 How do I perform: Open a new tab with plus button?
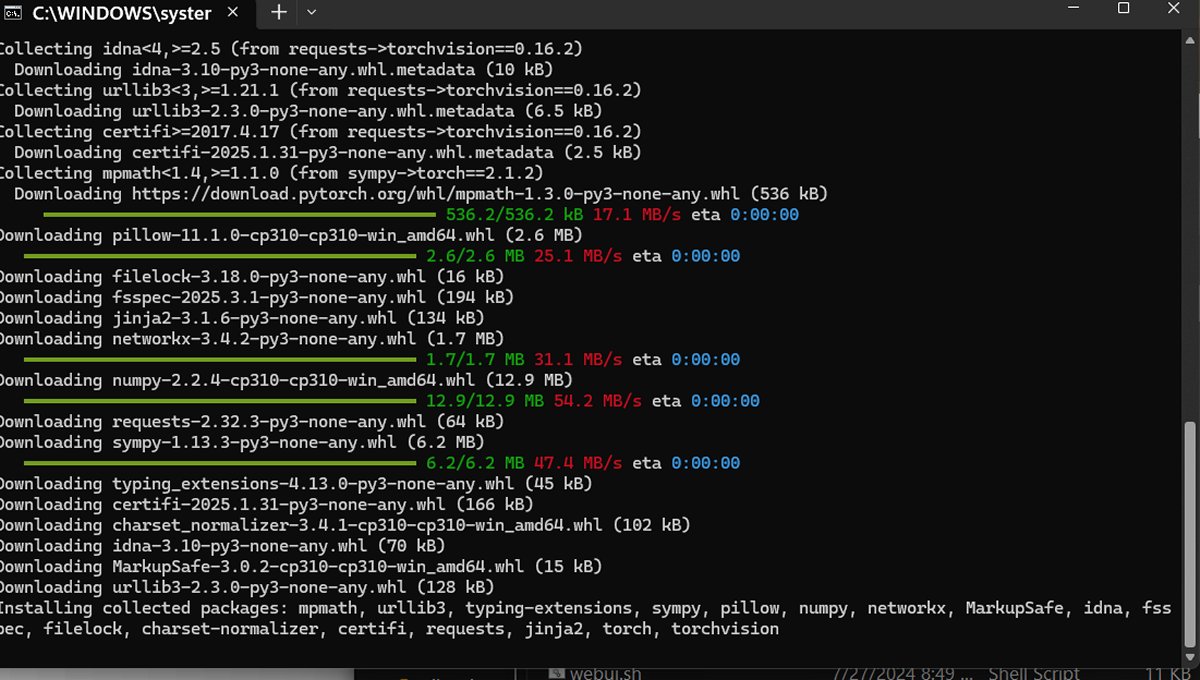click(x=279, y=12)
